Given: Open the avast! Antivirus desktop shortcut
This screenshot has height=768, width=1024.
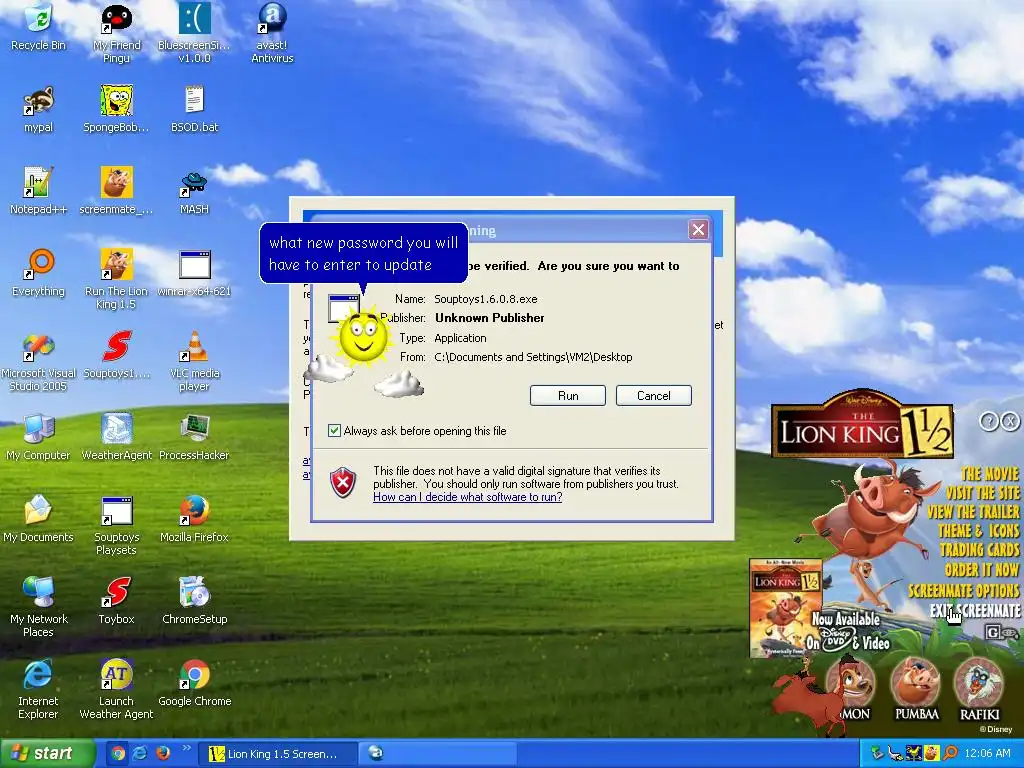Looking at the screenshot, I should tap(272, 33).
